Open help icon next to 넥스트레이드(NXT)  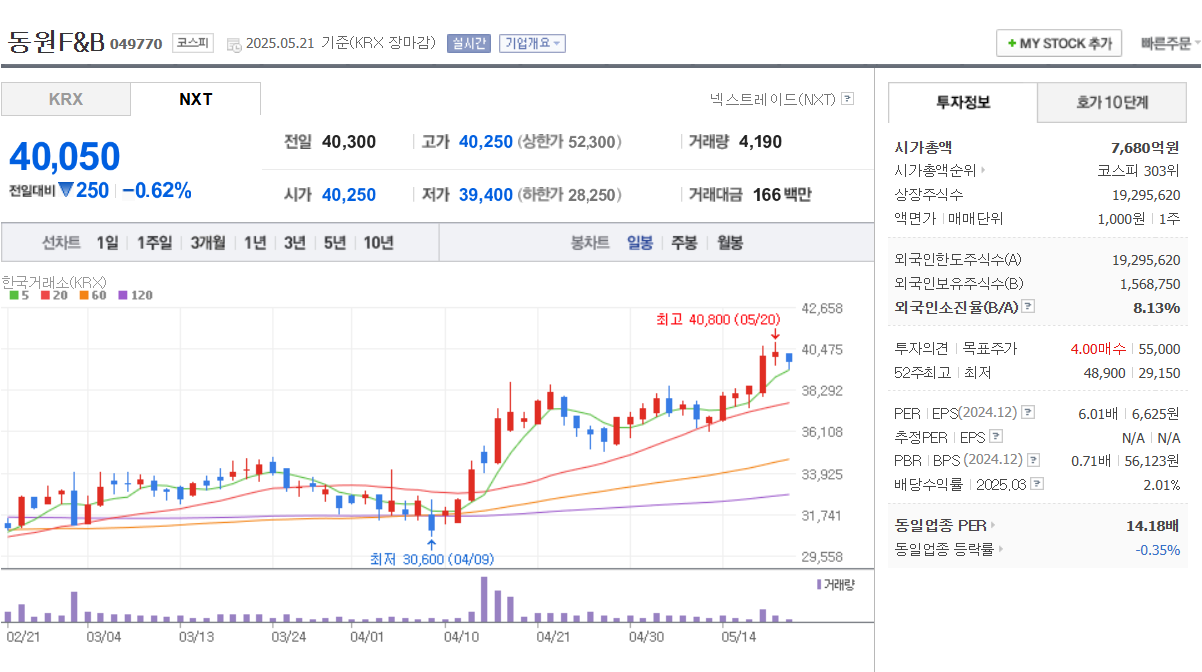pos(847,99)
